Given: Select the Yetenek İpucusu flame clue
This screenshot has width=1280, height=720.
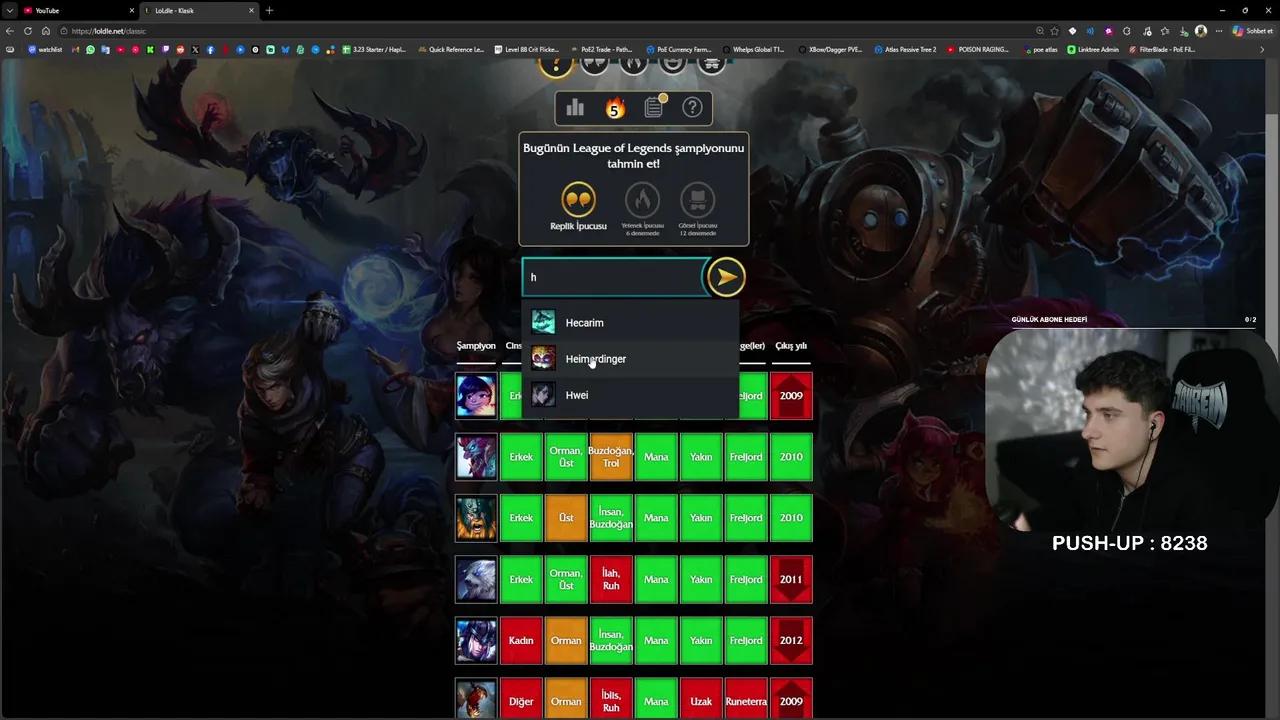Looking at the screenshot, I should (x=642, y=209).
